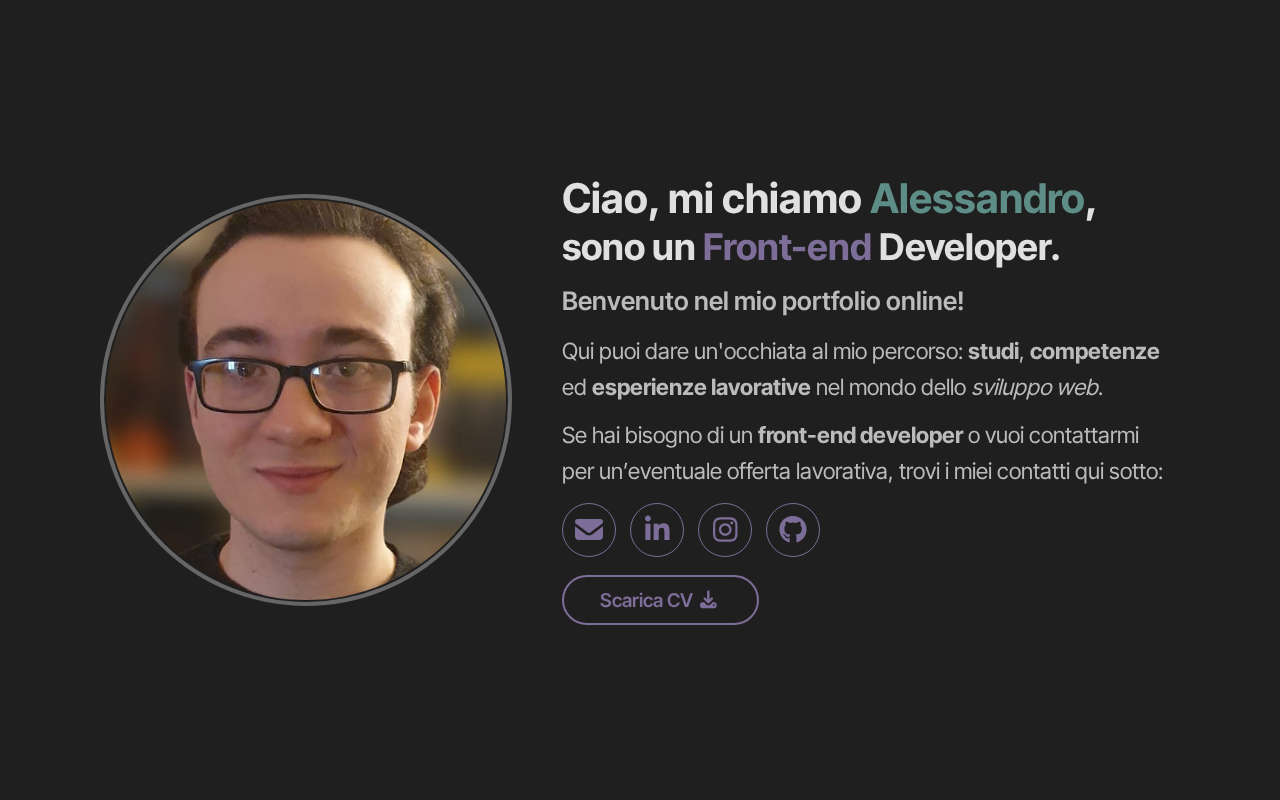Click the bold word competenze
Viewport: 1280px width, 800px height.
pyautogui.click(x=1094, y=352)
